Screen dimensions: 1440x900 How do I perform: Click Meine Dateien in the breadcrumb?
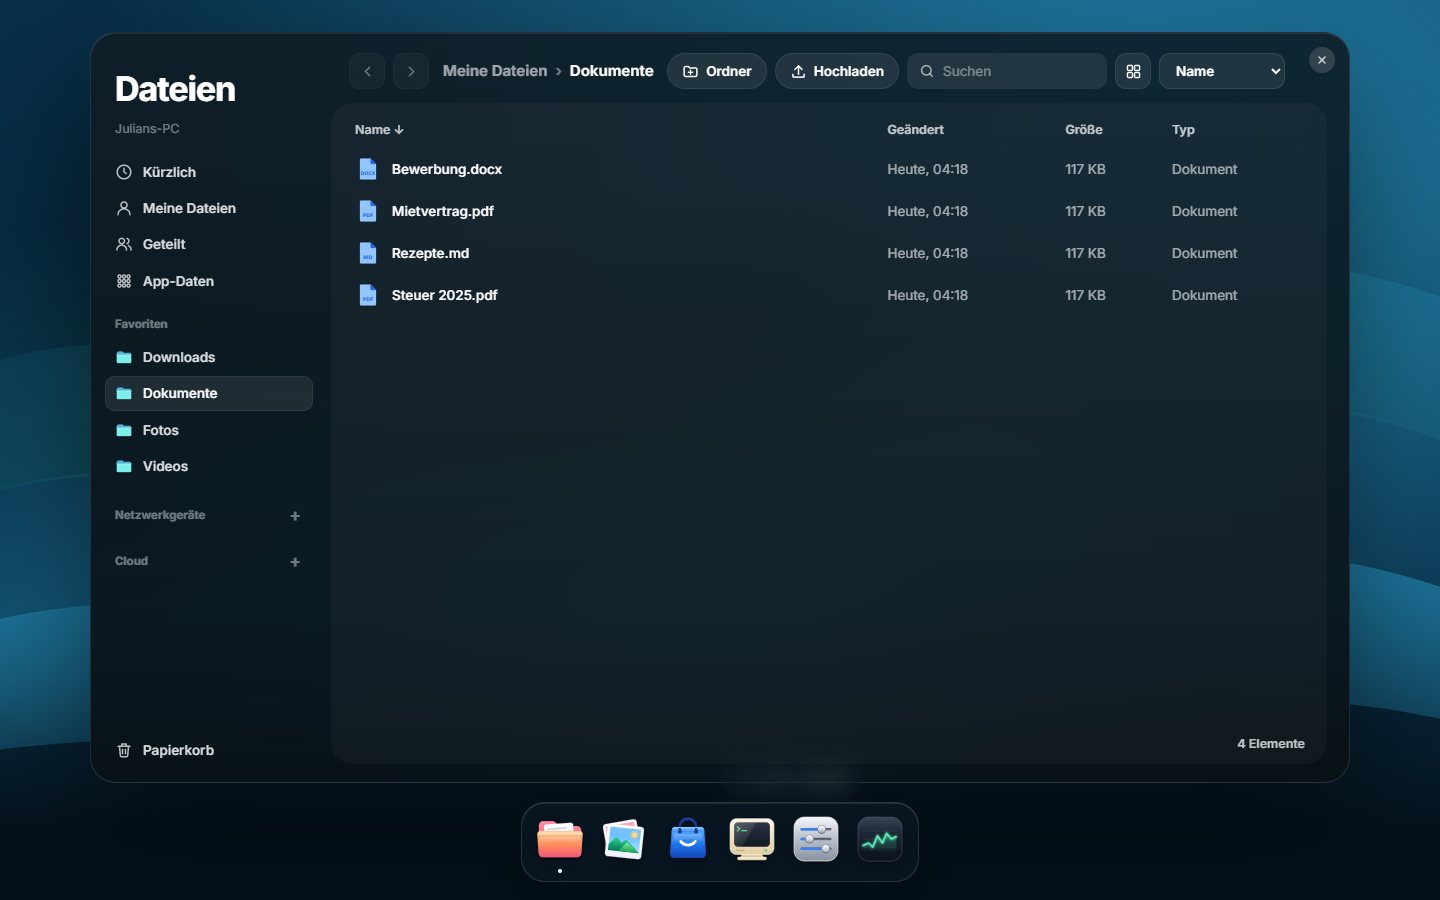click(495, 71)
